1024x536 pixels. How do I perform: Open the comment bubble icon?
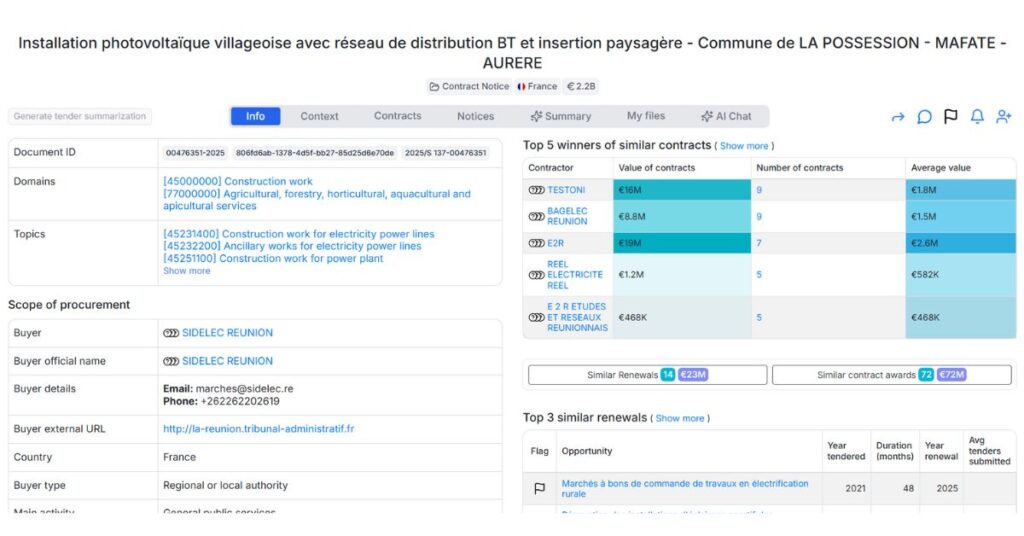click(925, 117)
